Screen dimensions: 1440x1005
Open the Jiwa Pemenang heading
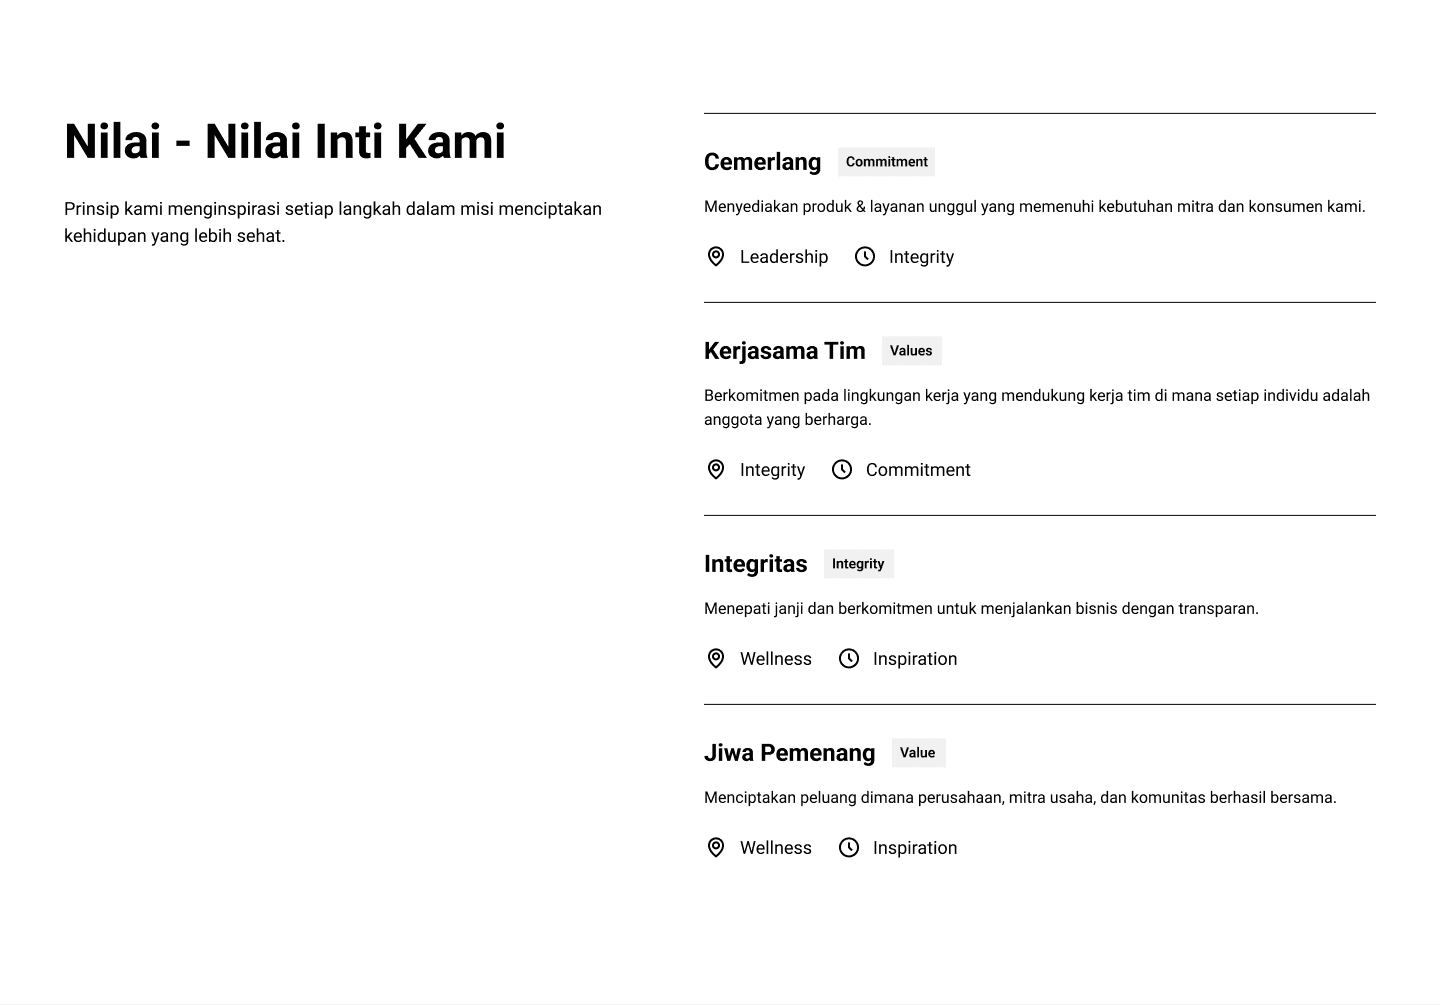(x=789, y=753)
